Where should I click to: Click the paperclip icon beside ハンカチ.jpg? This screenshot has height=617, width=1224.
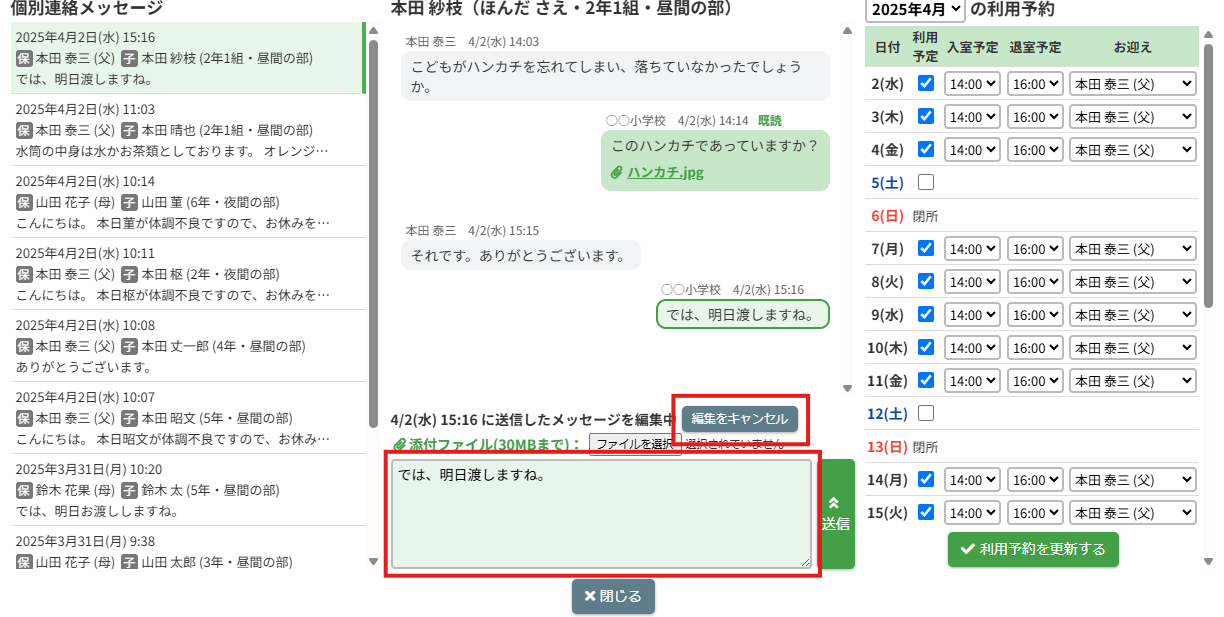pos(617,172)
